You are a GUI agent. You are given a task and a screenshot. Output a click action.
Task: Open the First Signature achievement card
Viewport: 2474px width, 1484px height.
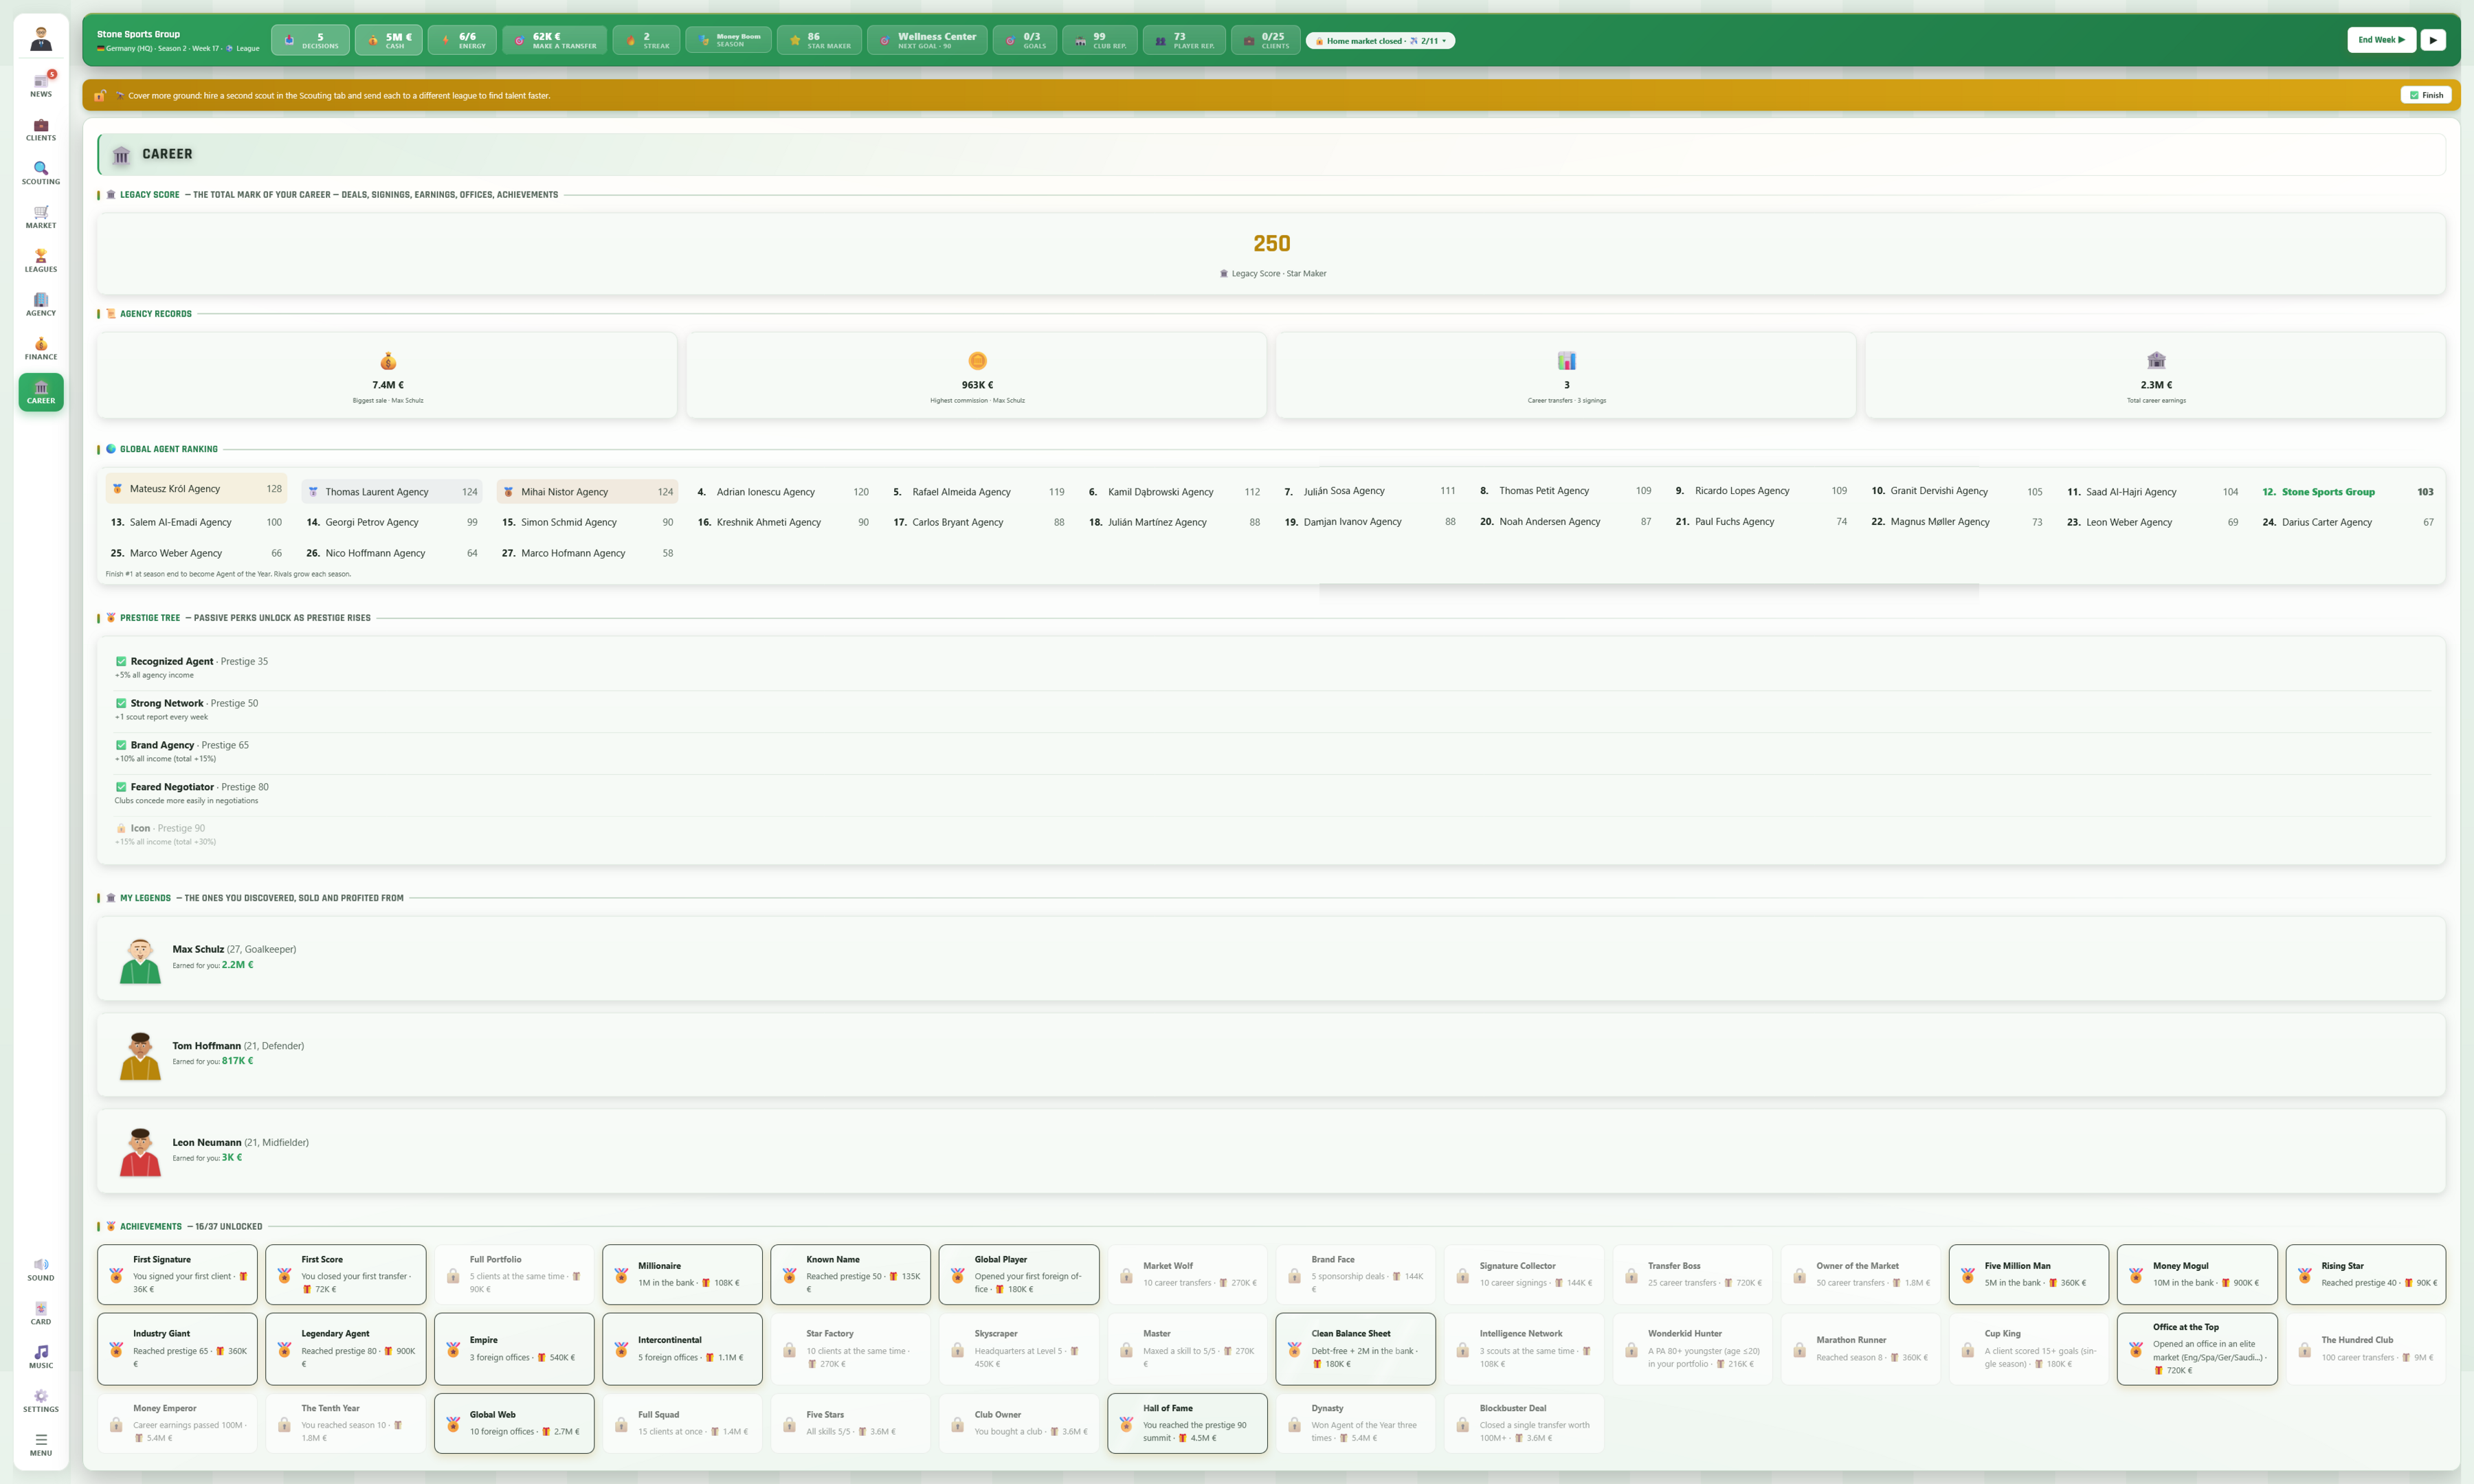tap(177, 1274)
